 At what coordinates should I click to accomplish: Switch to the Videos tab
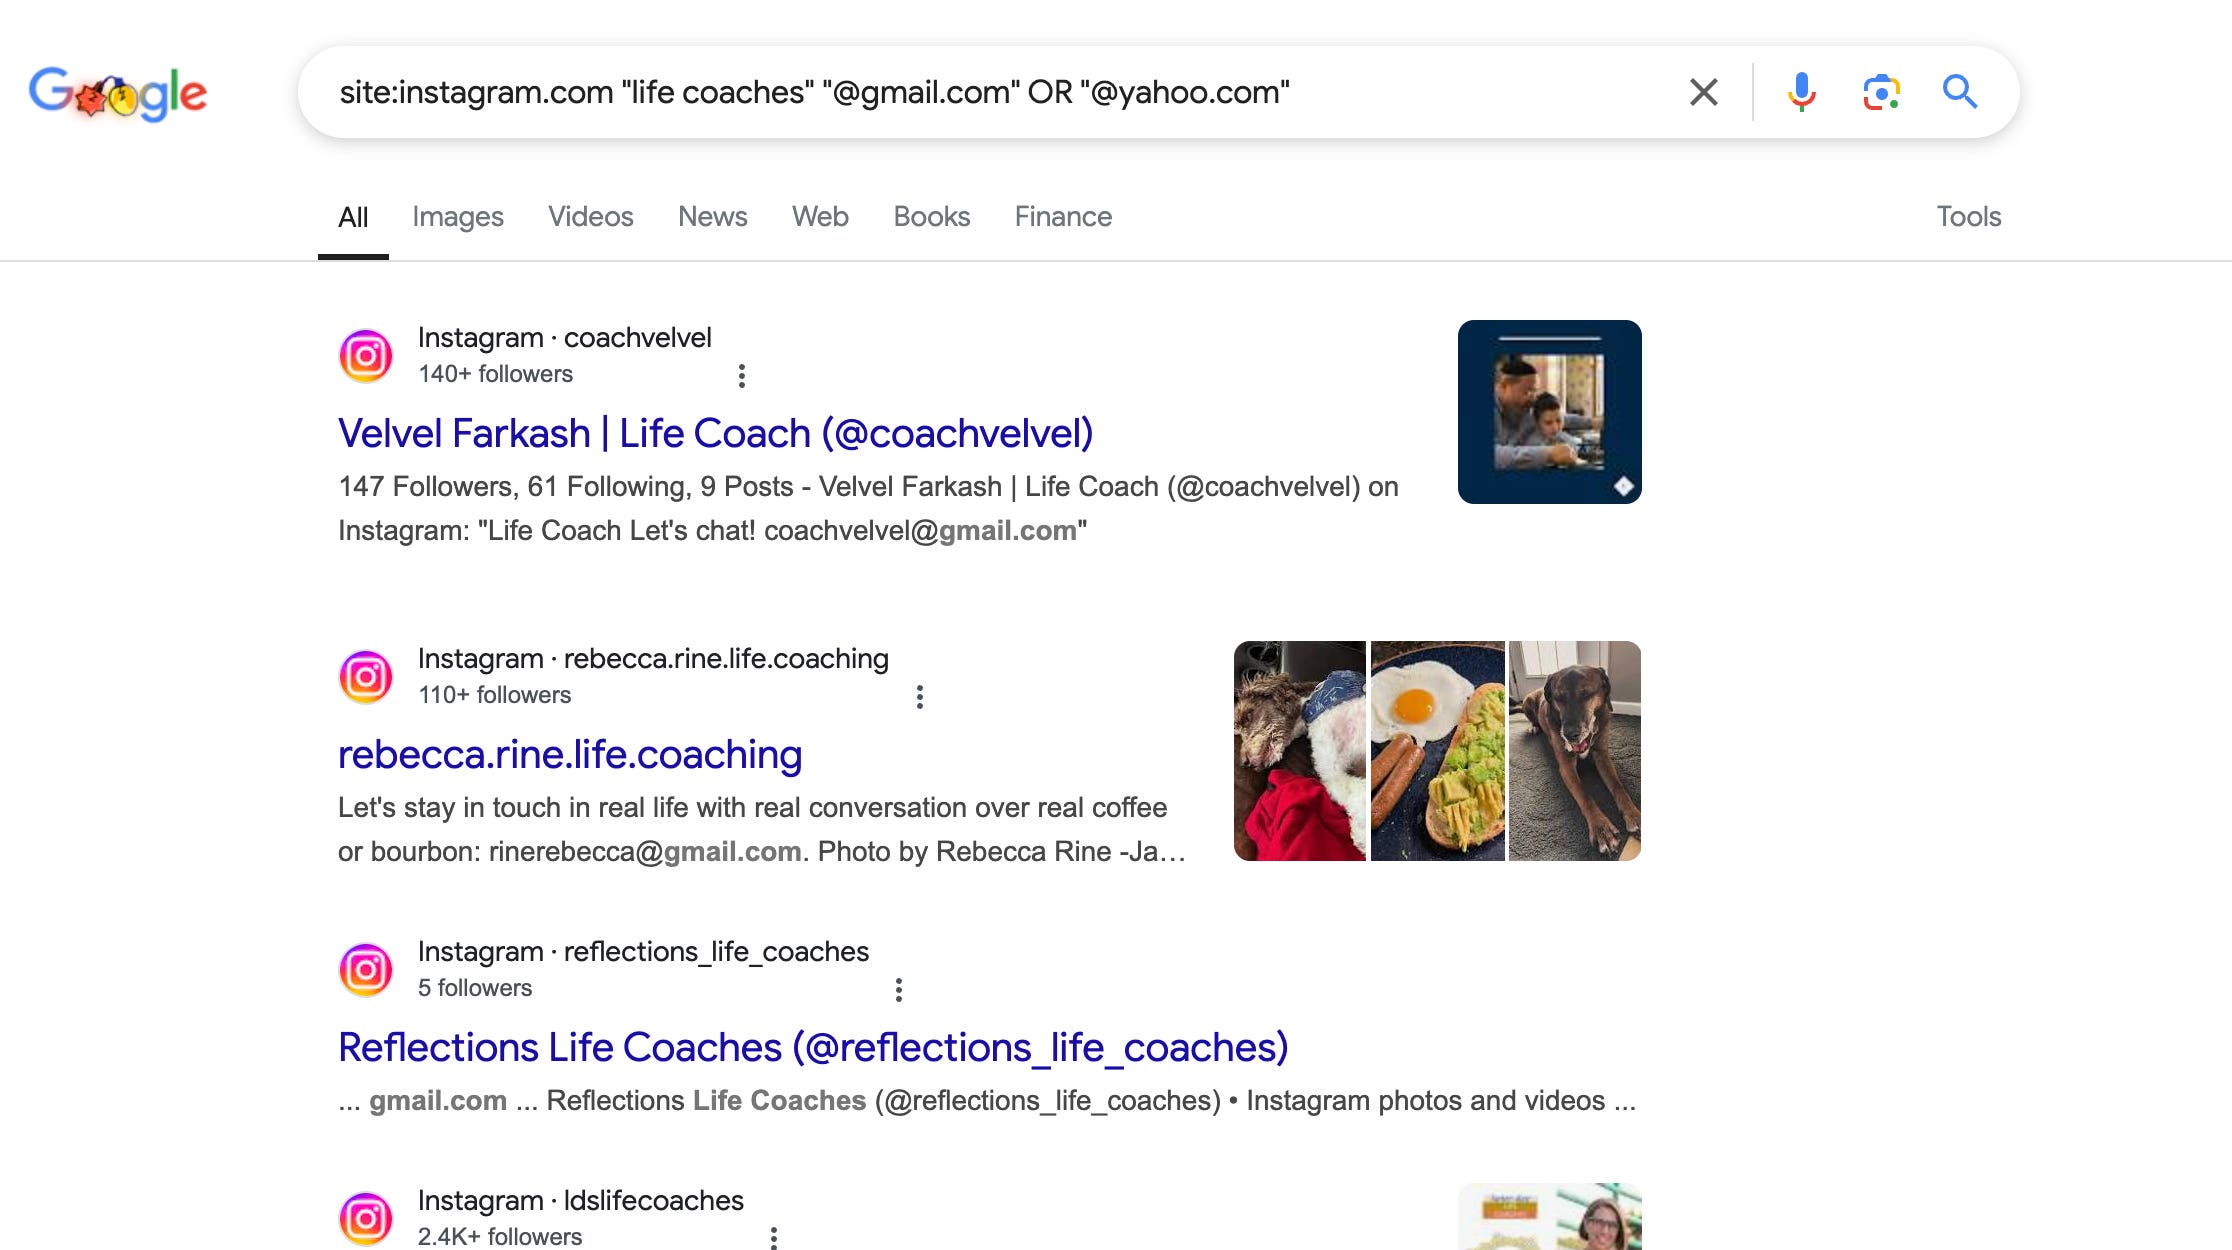pos(591,217)
